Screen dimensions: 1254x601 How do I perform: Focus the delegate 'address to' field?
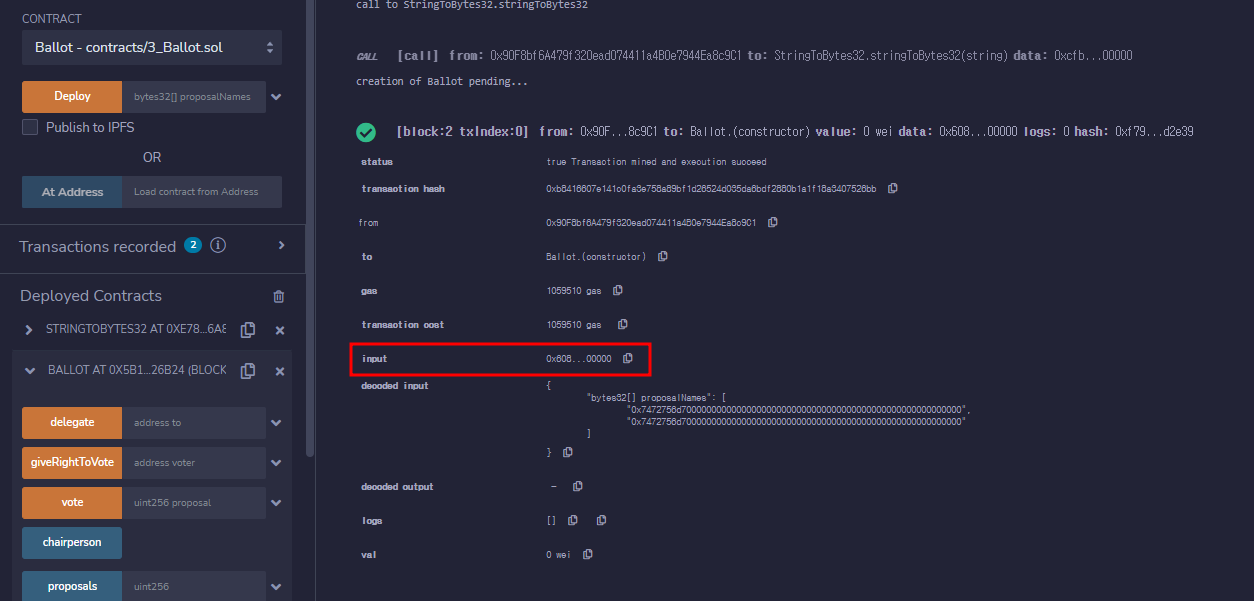coord(194,423)
